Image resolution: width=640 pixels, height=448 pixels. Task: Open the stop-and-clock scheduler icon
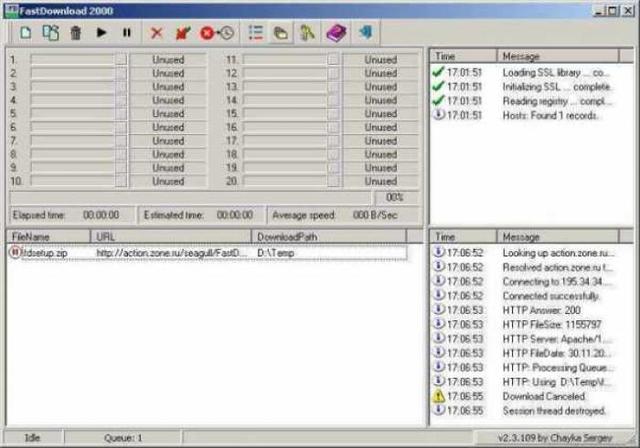point(217,33)
